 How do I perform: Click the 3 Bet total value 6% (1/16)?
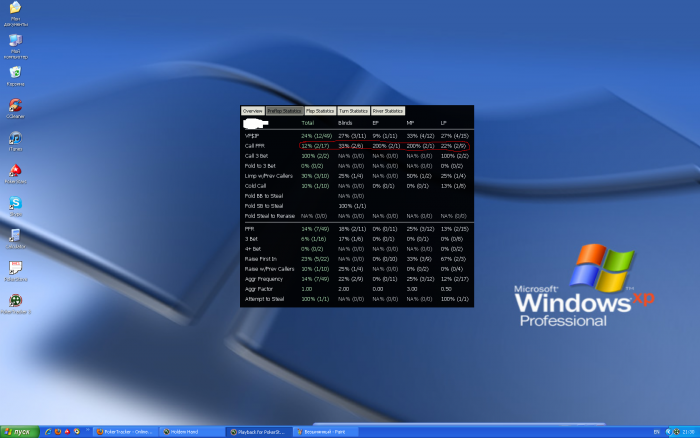pyautogui.click(x=313, y=239)
